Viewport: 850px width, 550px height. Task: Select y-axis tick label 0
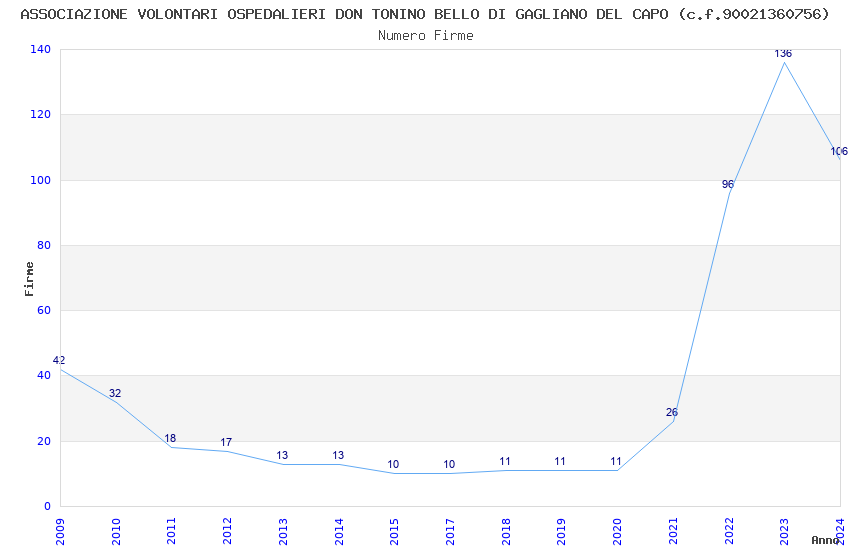pyautogui.click(x=47, y=506)
